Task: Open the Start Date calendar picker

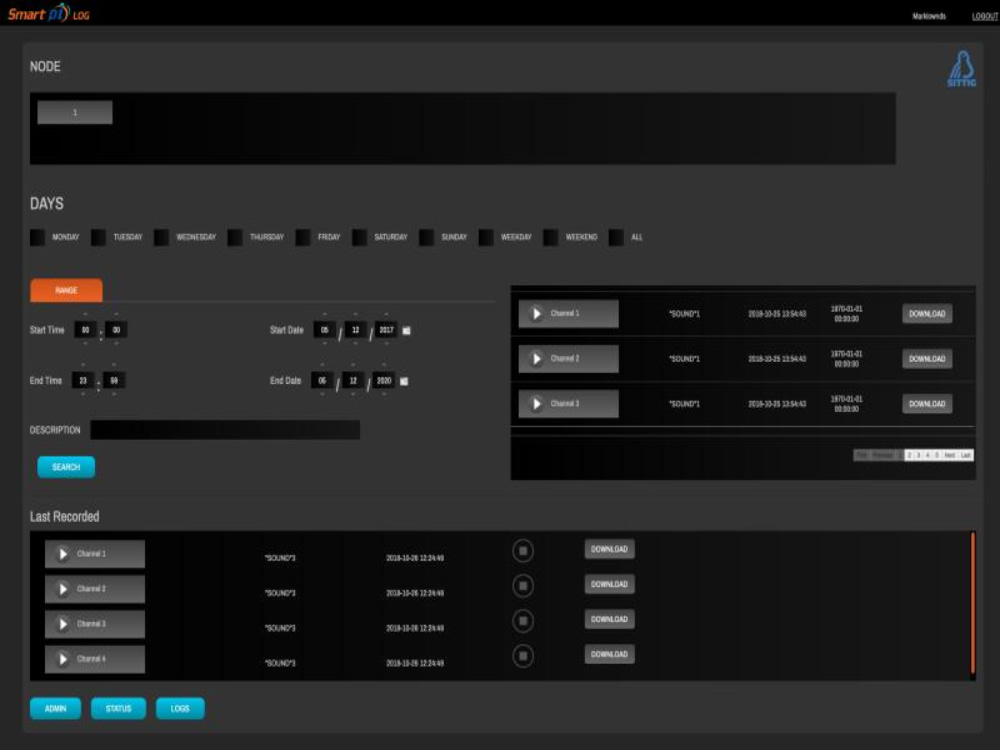Action: click(x=406, y=330)
